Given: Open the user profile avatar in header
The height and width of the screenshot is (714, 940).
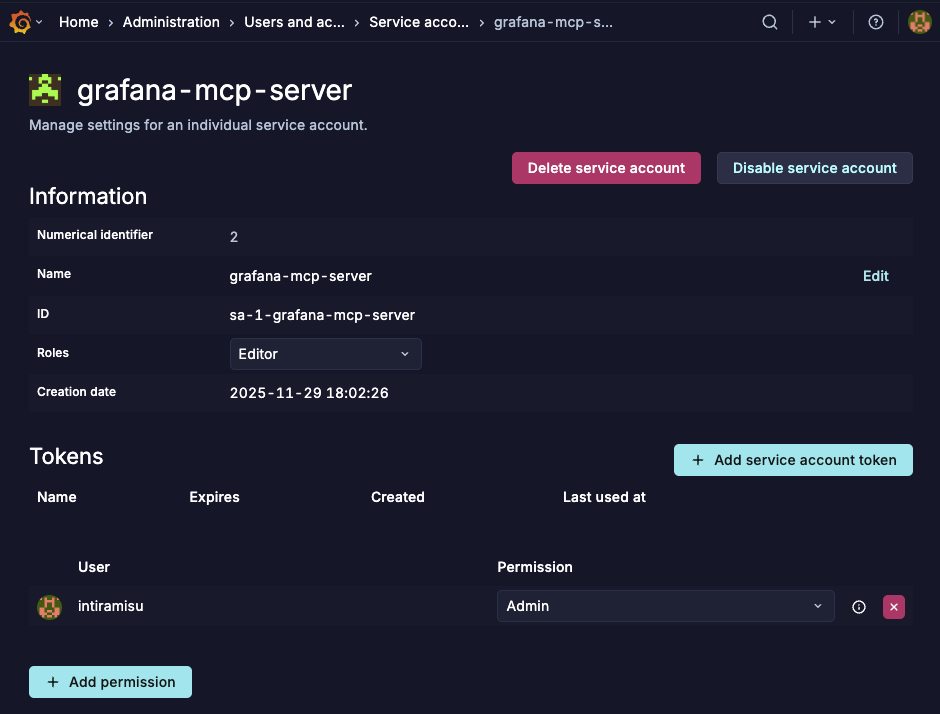Looking at the screenshot, I should tap(919, 22).
